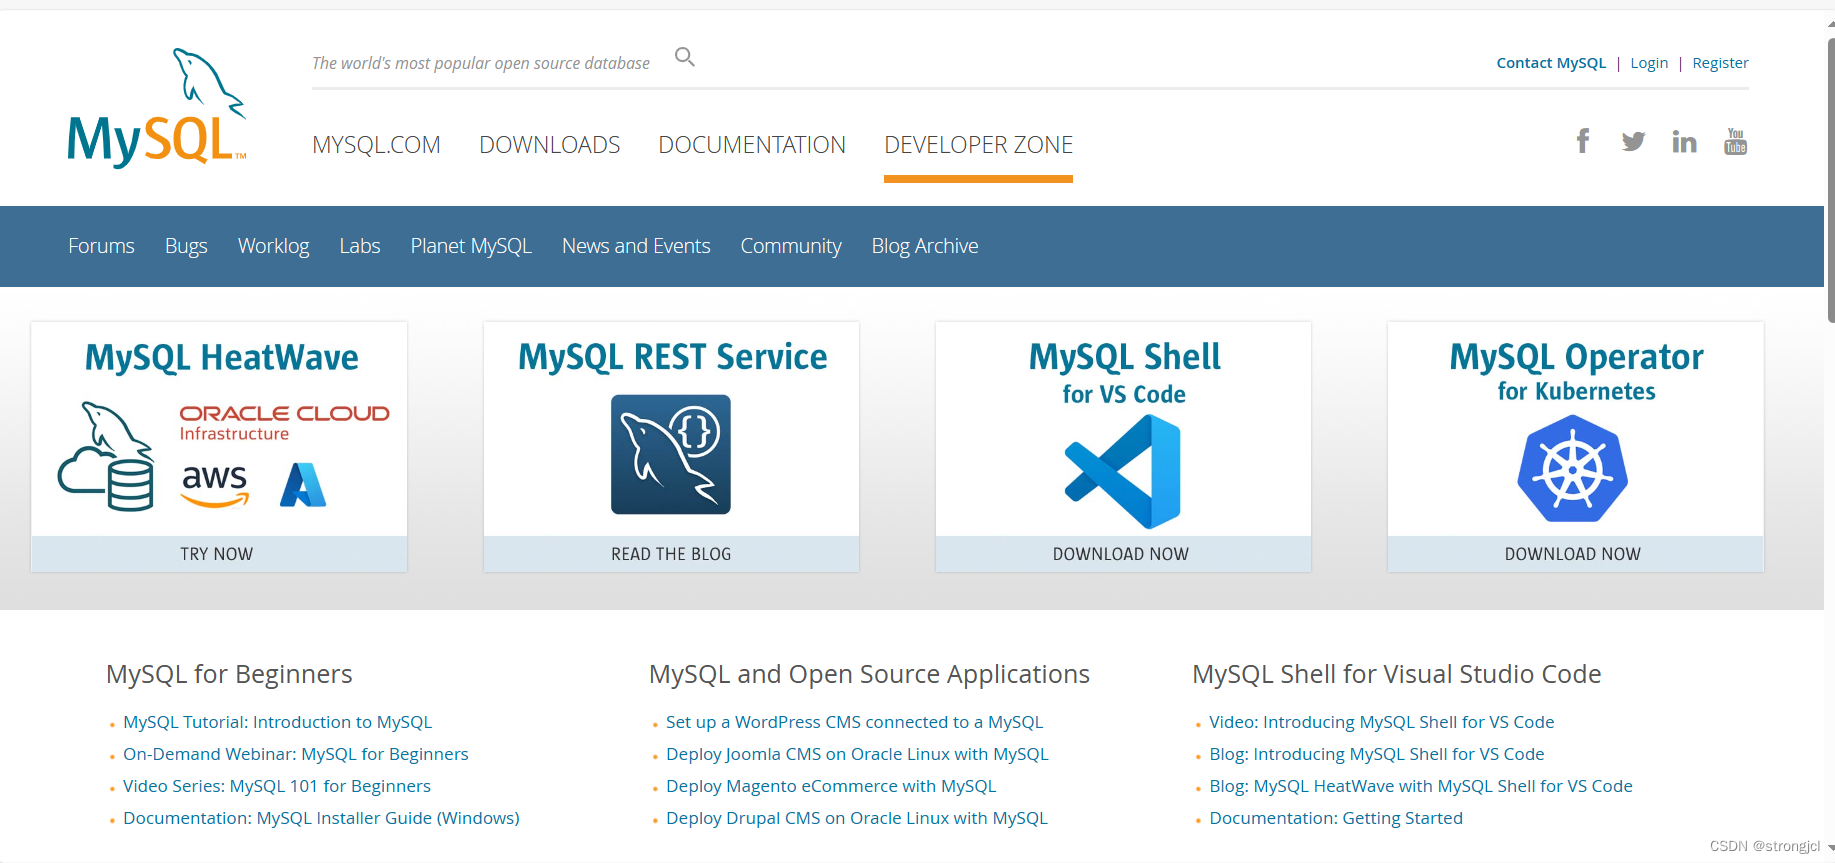Click the Oracle Cloud Infrastructure logo
Screen dimensions: 1835x863
(x=284, y=422)
